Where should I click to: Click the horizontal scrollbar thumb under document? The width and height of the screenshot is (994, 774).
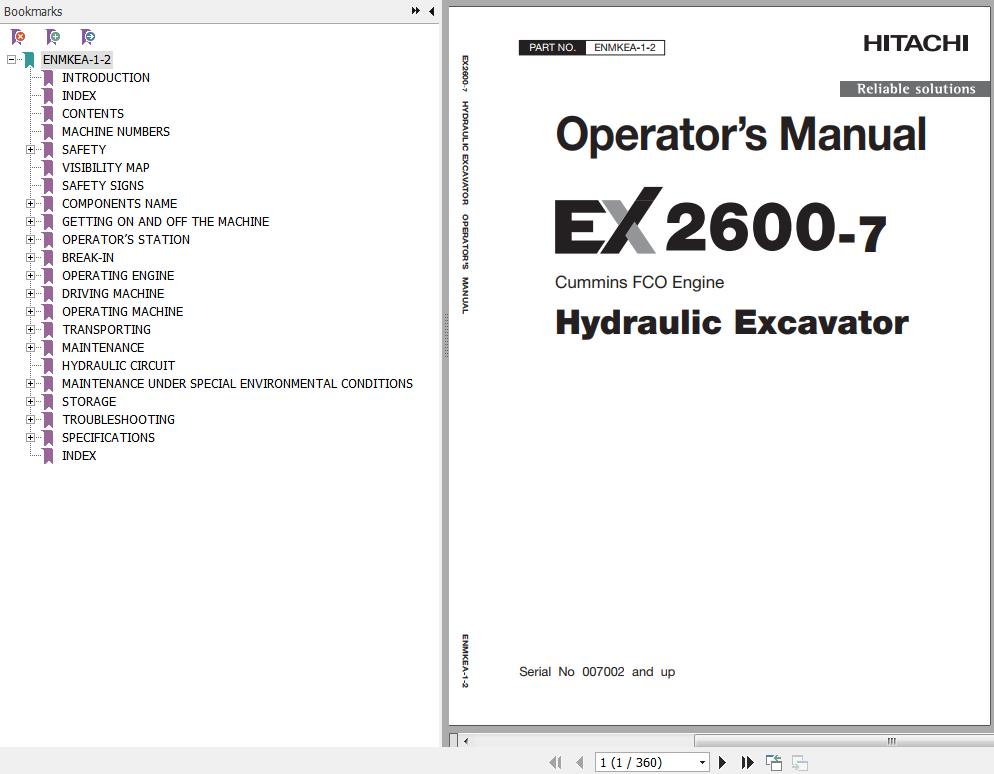844,740
